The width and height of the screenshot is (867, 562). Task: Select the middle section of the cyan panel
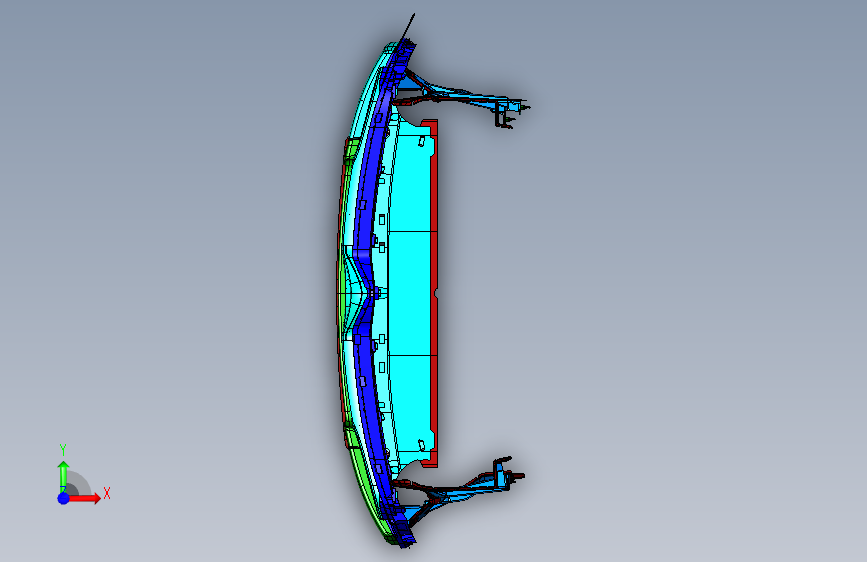[x=410, y=293]
